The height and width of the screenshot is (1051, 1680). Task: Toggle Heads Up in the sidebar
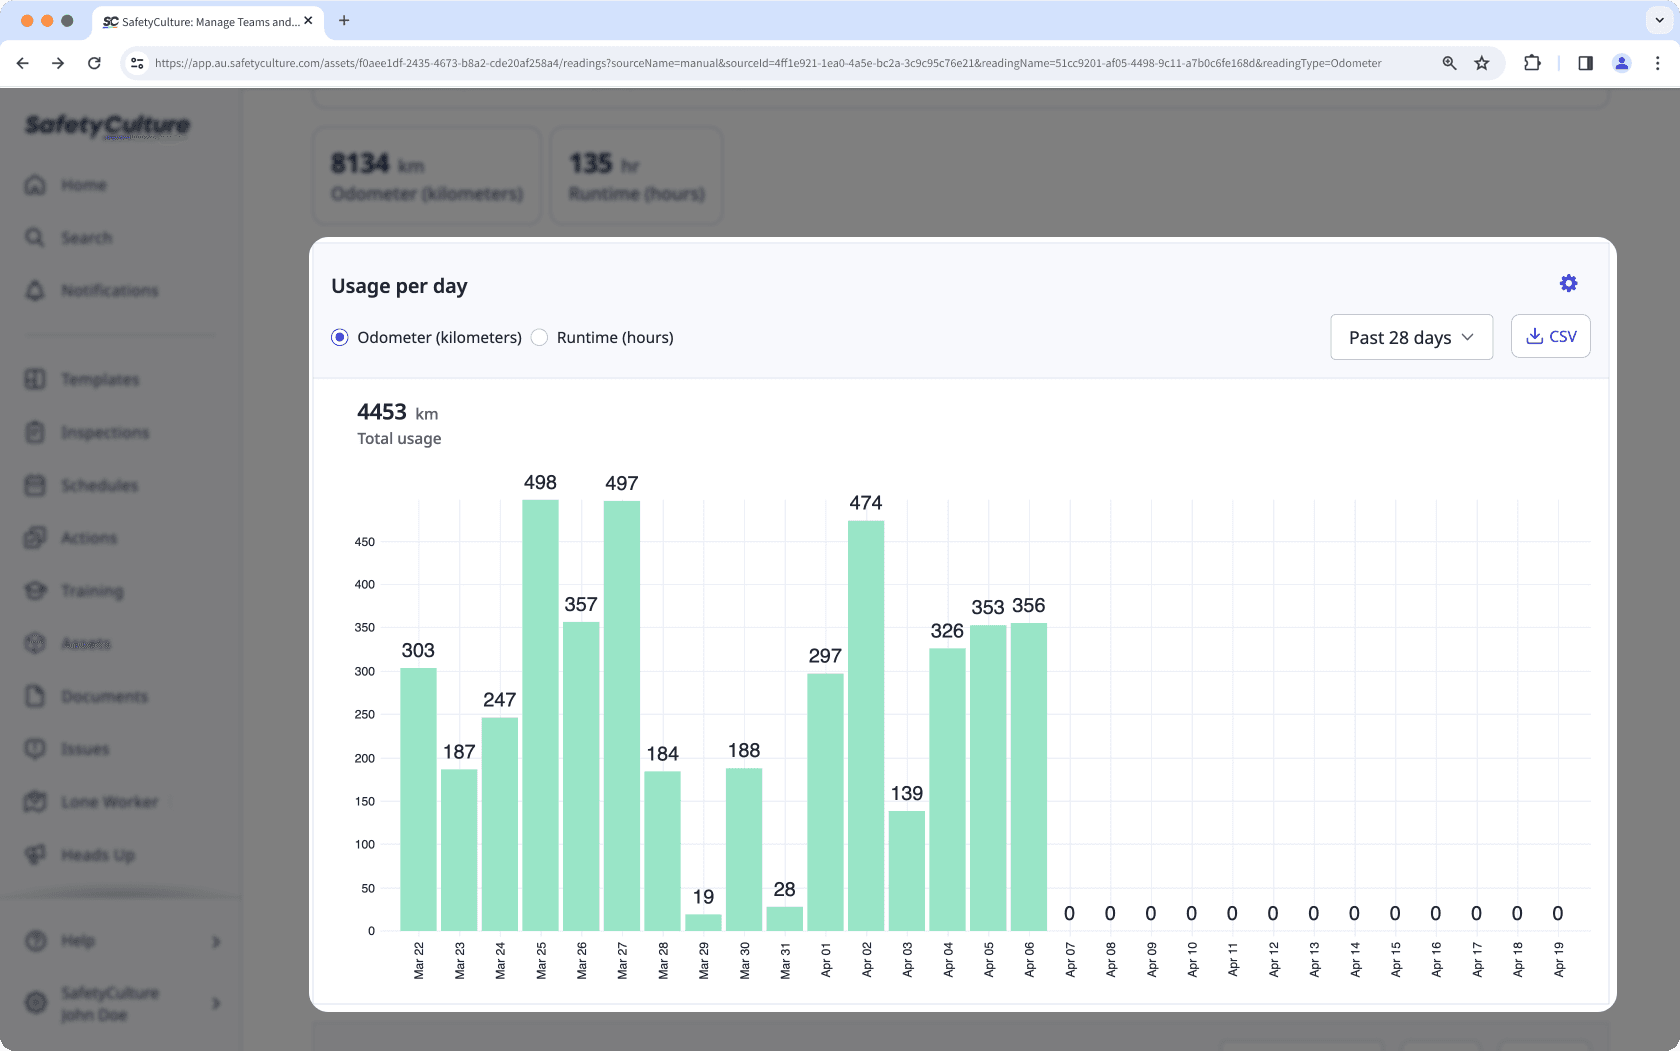pyautogui.click(x=96, y=855)
